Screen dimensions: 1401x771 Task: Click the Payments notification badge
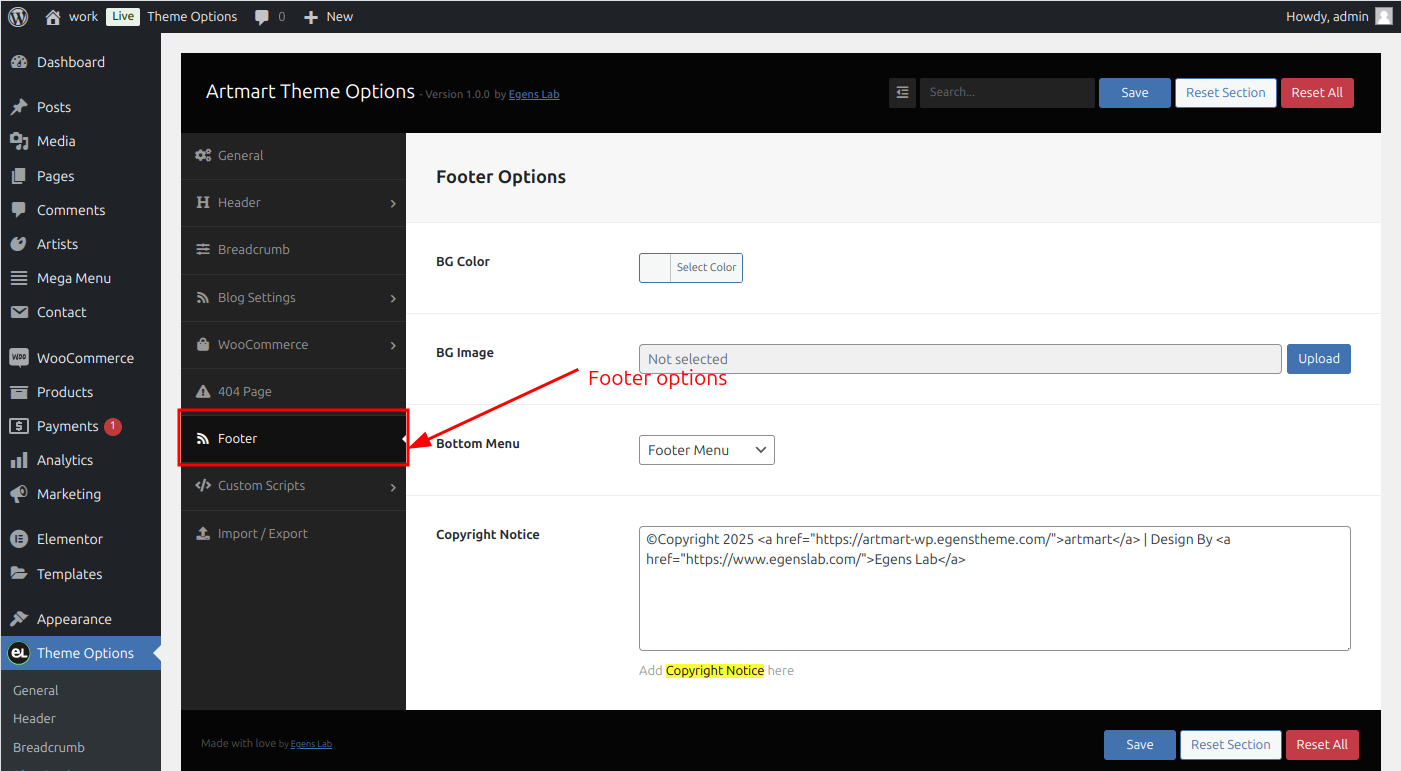(113, 426)
